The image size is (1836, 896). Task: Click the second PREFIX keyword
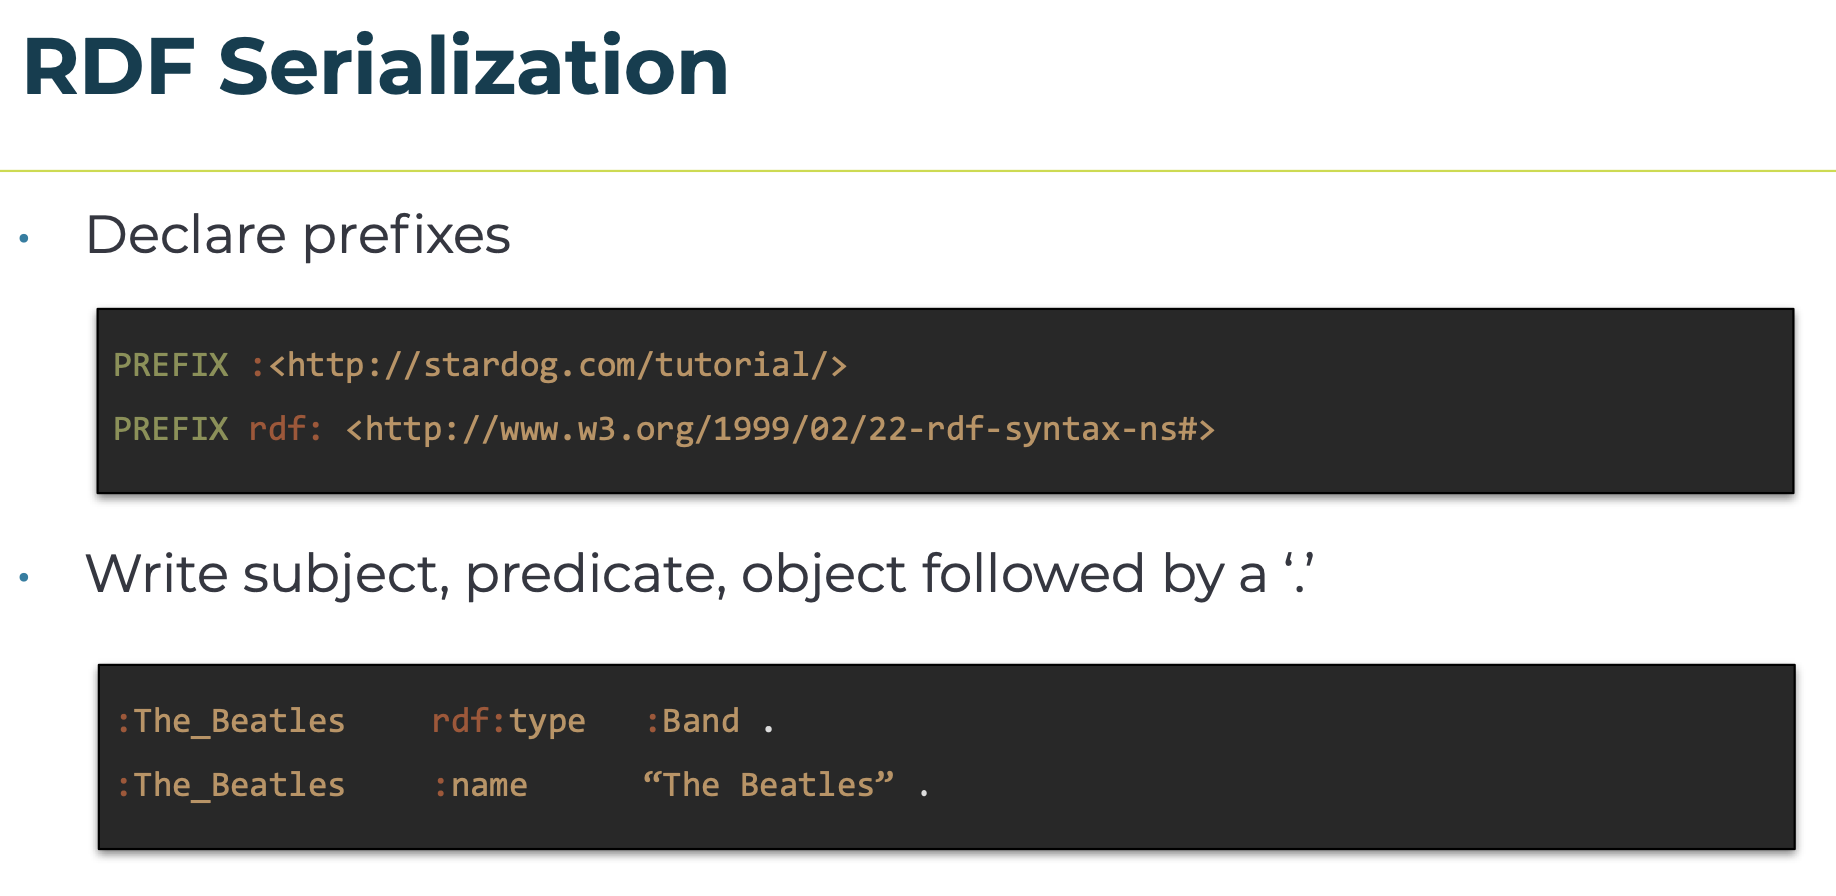tap(171, 429)
